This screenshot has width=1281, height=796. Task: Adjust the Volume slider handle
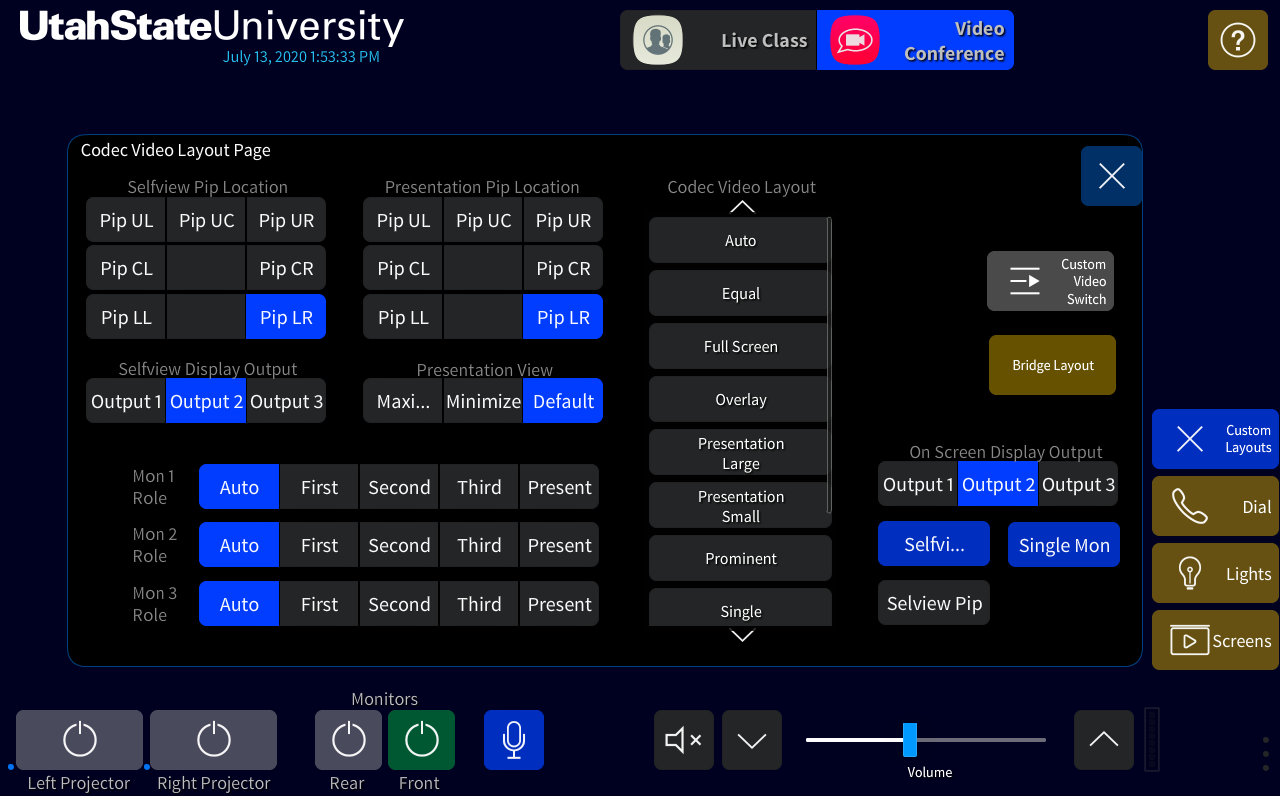click(910, 740)
